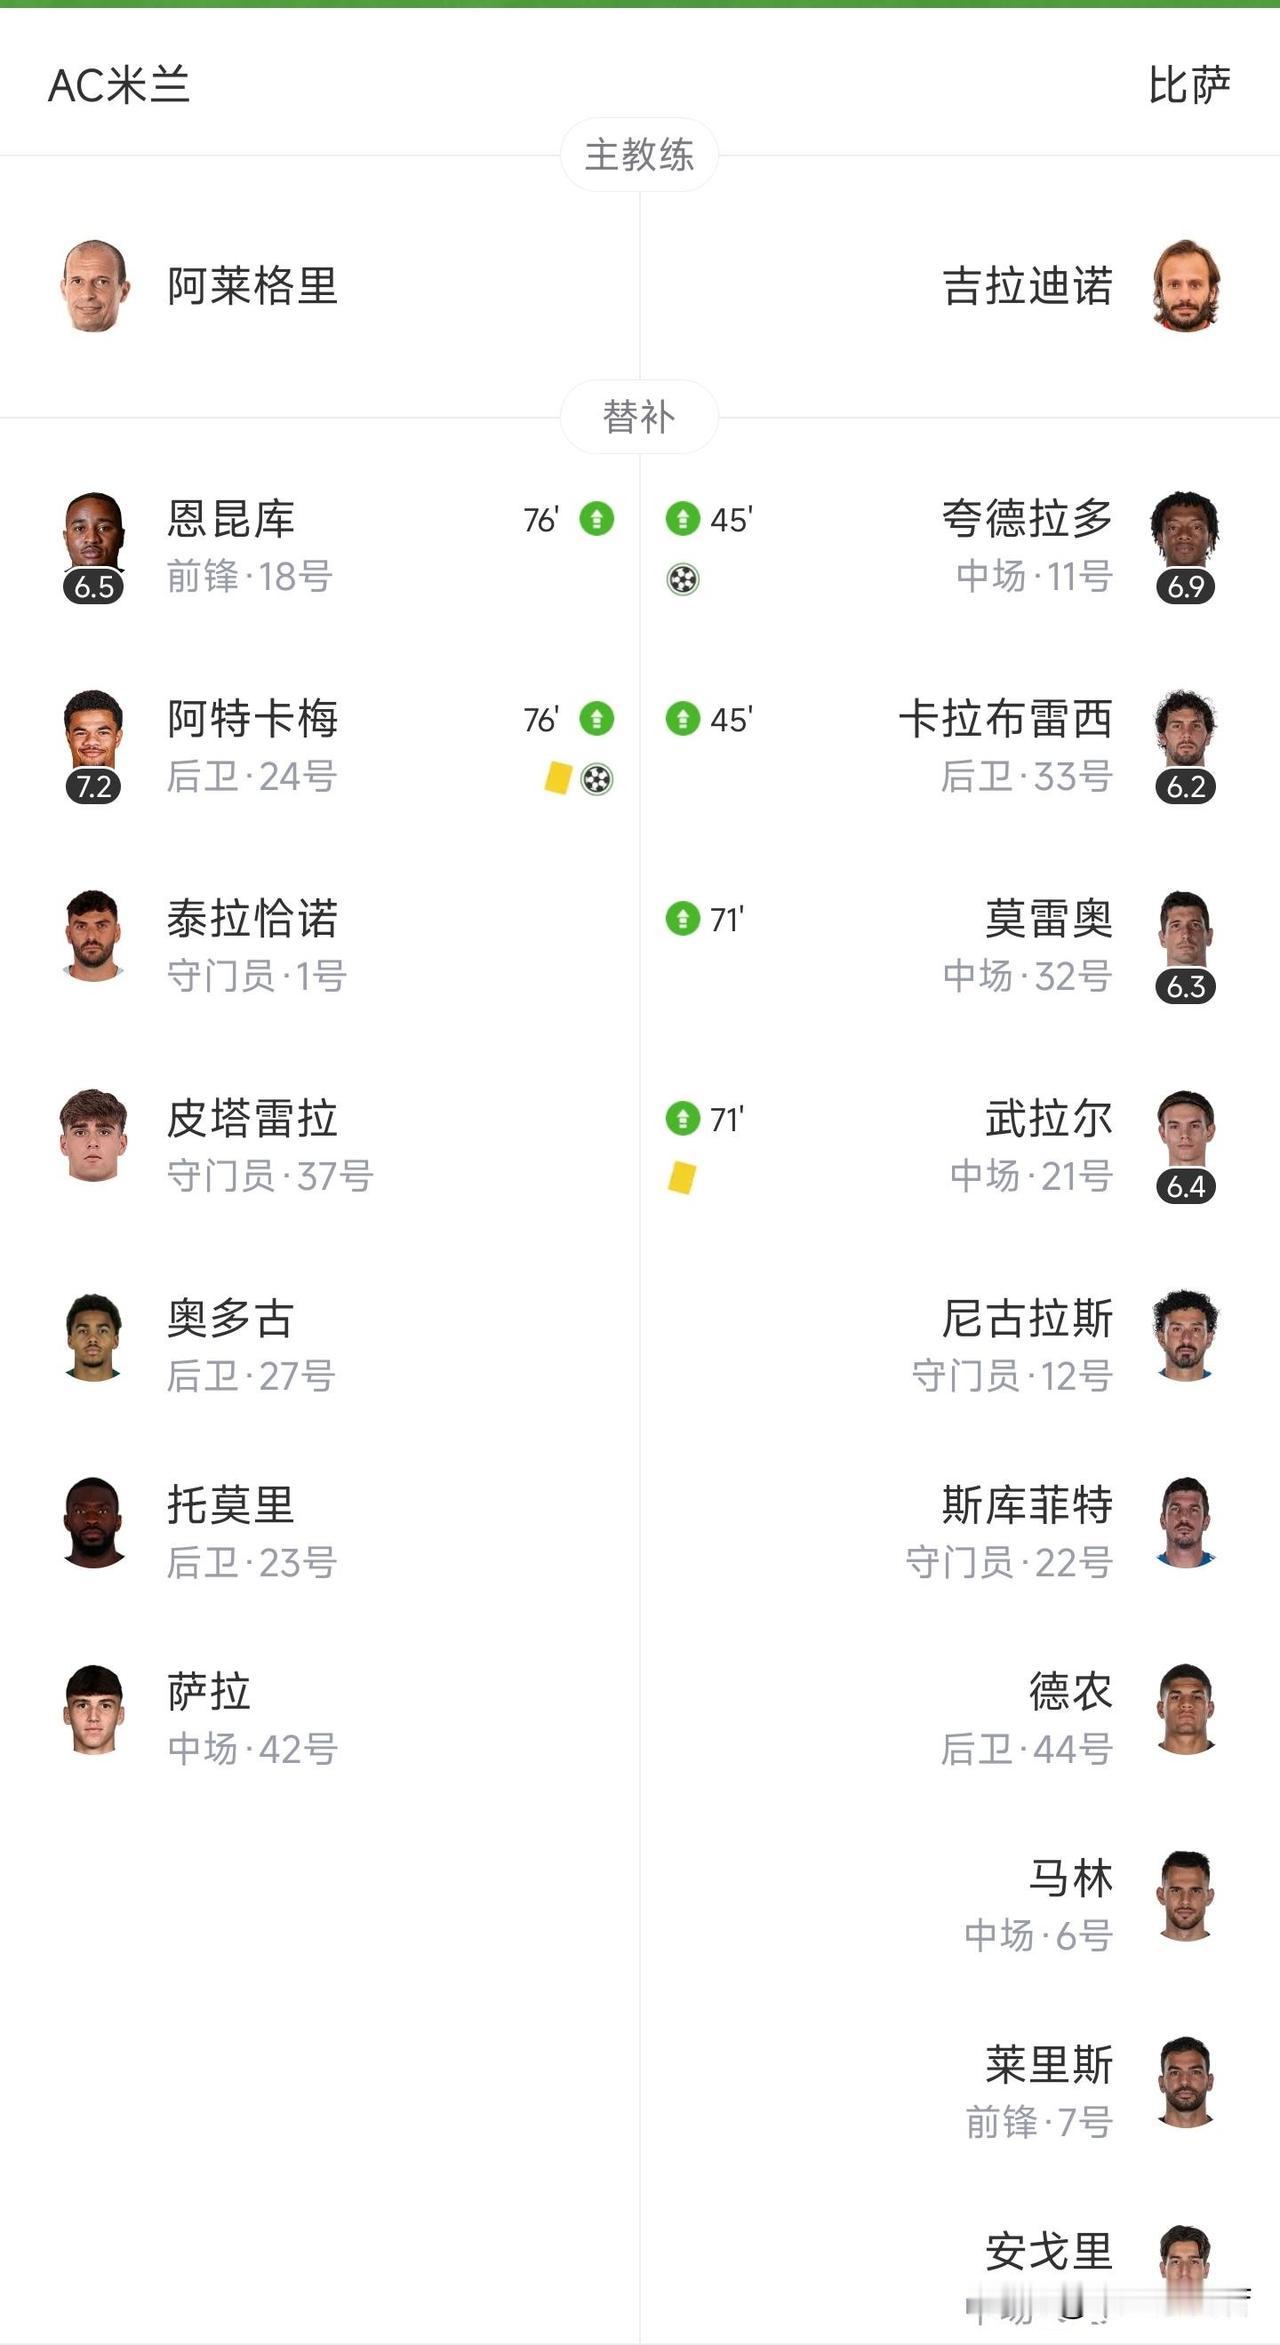Select the 主教练 section label
The image size is (1280, 2345).
(639, 155)
